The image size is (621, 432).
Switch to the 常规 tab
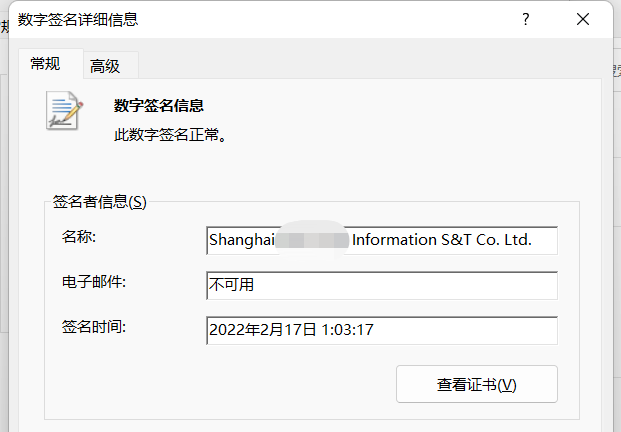pos(45,64)
